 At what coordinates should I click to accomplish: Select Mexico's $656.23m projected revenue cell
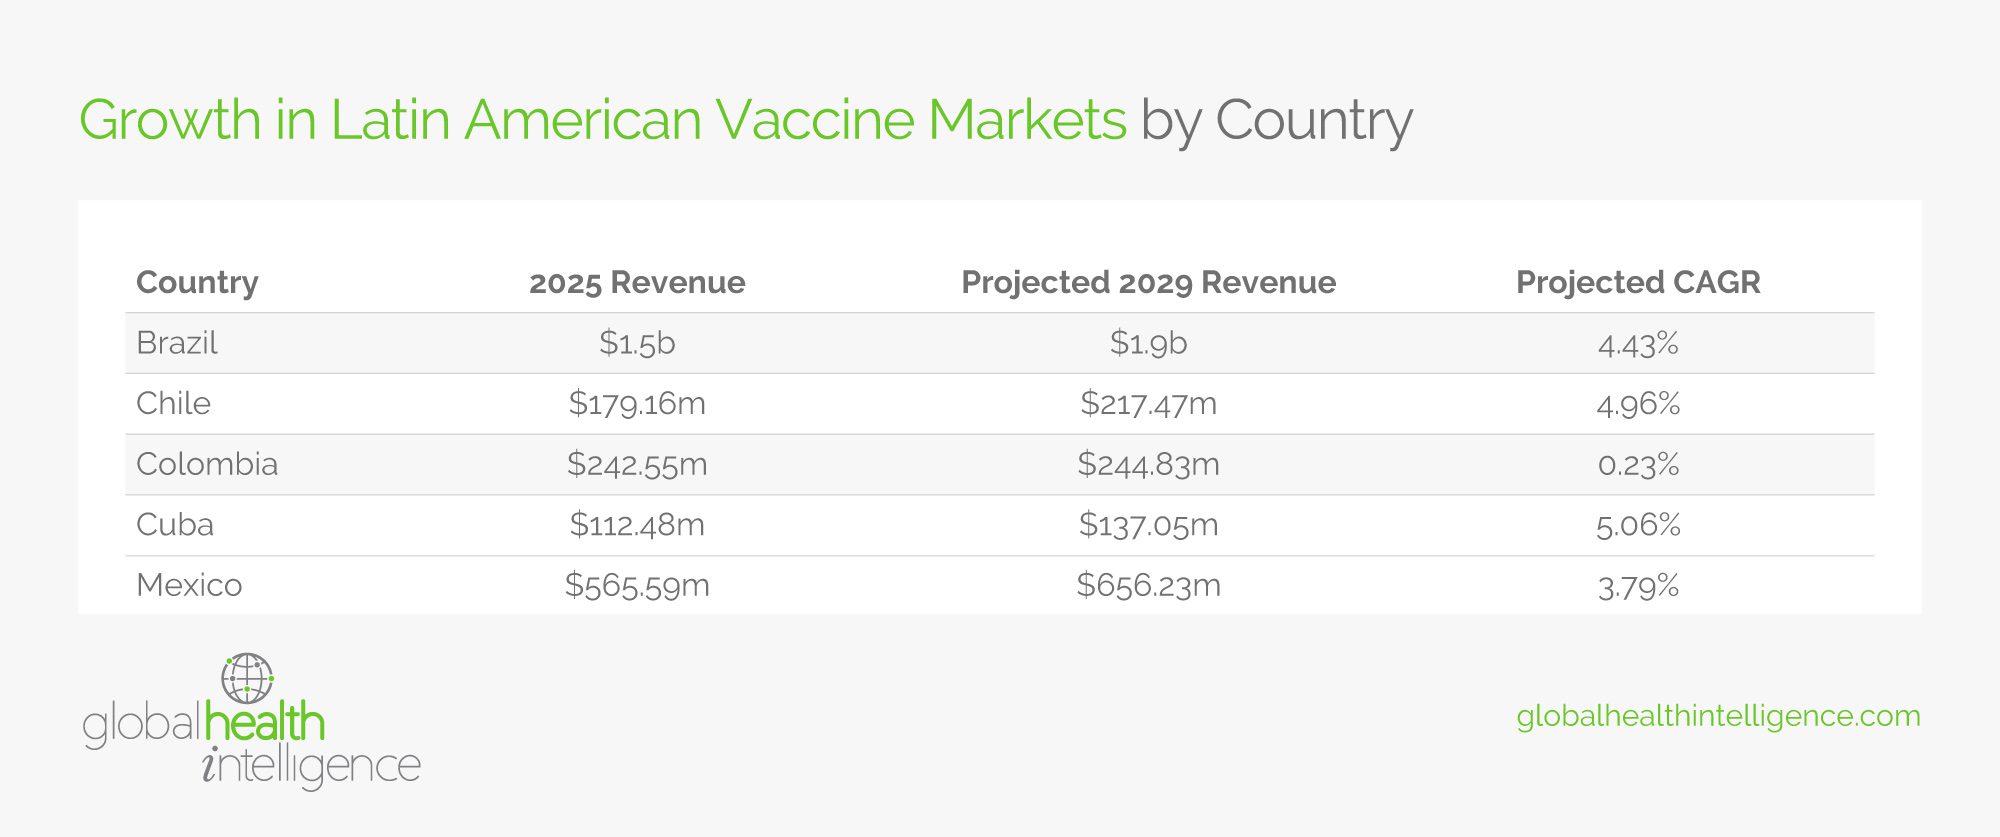coord(1148,585)
